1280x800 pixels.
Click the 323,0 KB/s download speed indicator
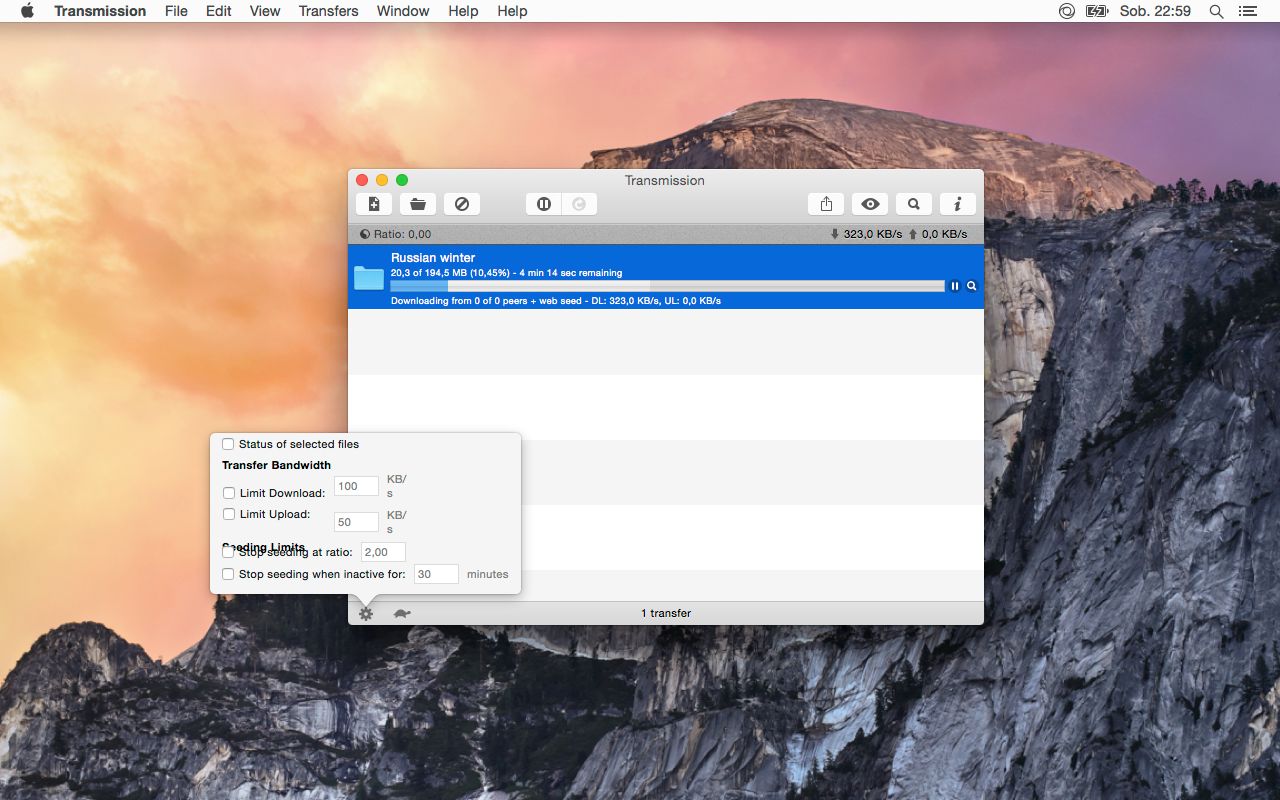click(866, 234)
